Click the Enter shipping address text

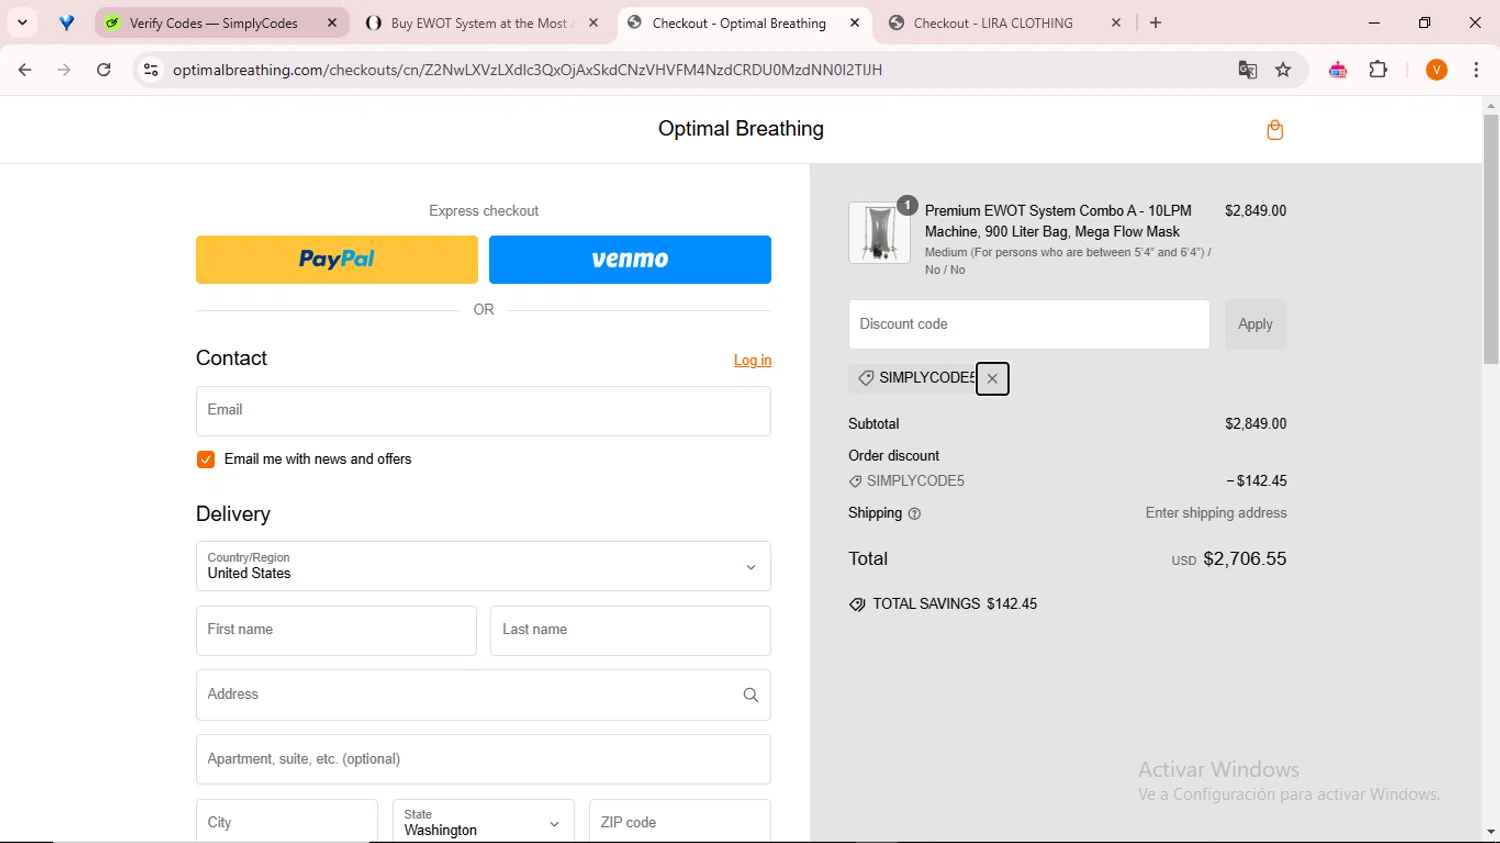[x=1216, y=513]
